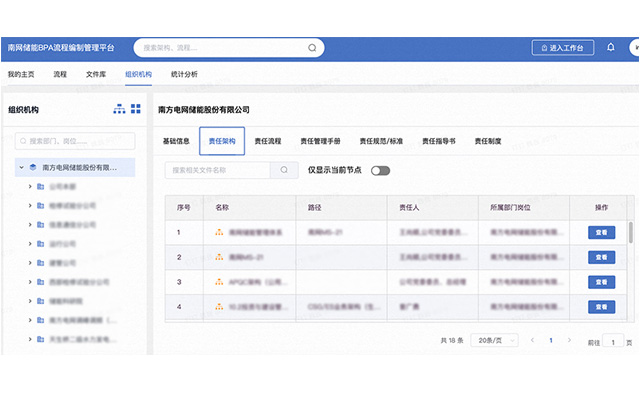Switch to the 责任管理手册 tab
This screenshot has height=400, width=640.
click(x=320, y=141)
